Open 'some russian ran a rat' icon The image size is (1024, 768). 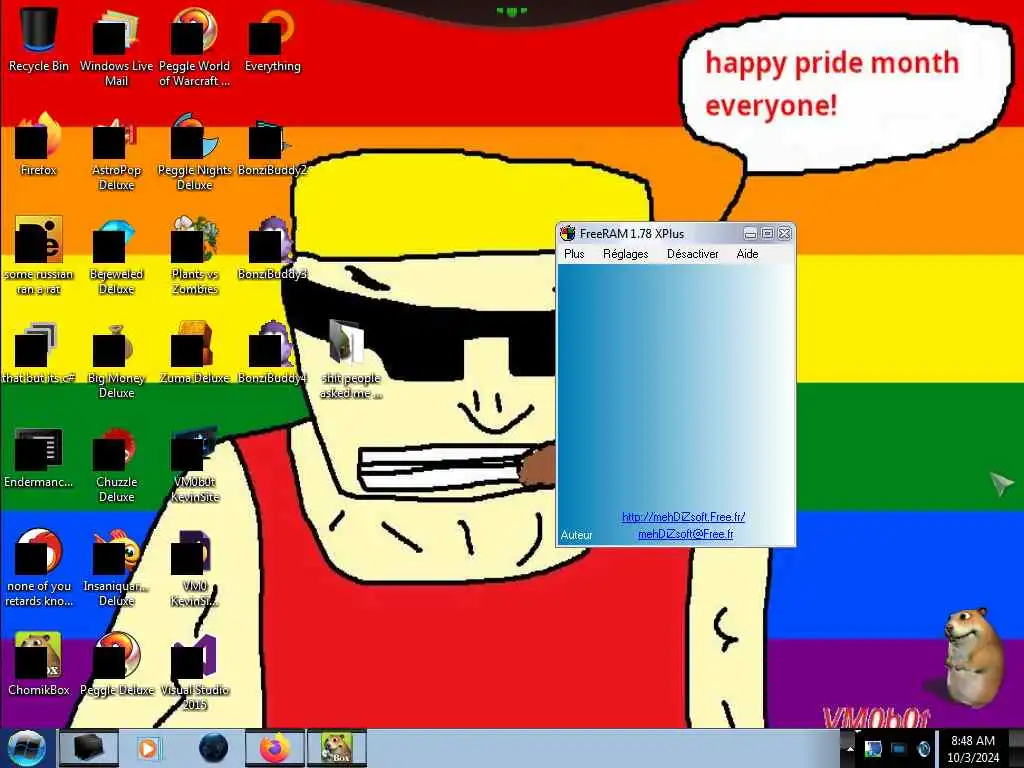[39, 255]
